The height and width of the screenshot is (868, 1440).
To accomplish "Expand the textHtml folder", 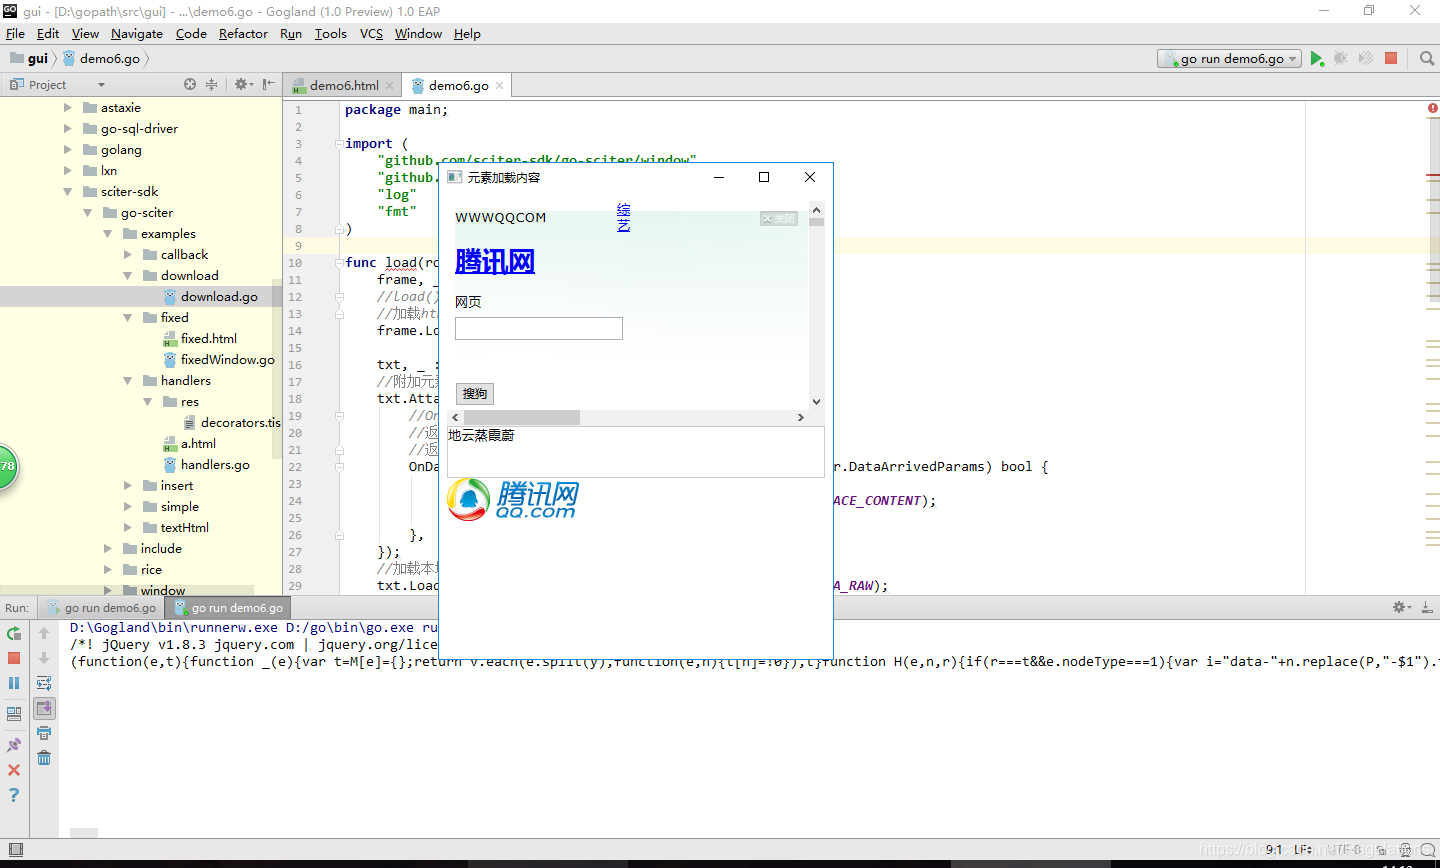I will click(x=128, y=528).
